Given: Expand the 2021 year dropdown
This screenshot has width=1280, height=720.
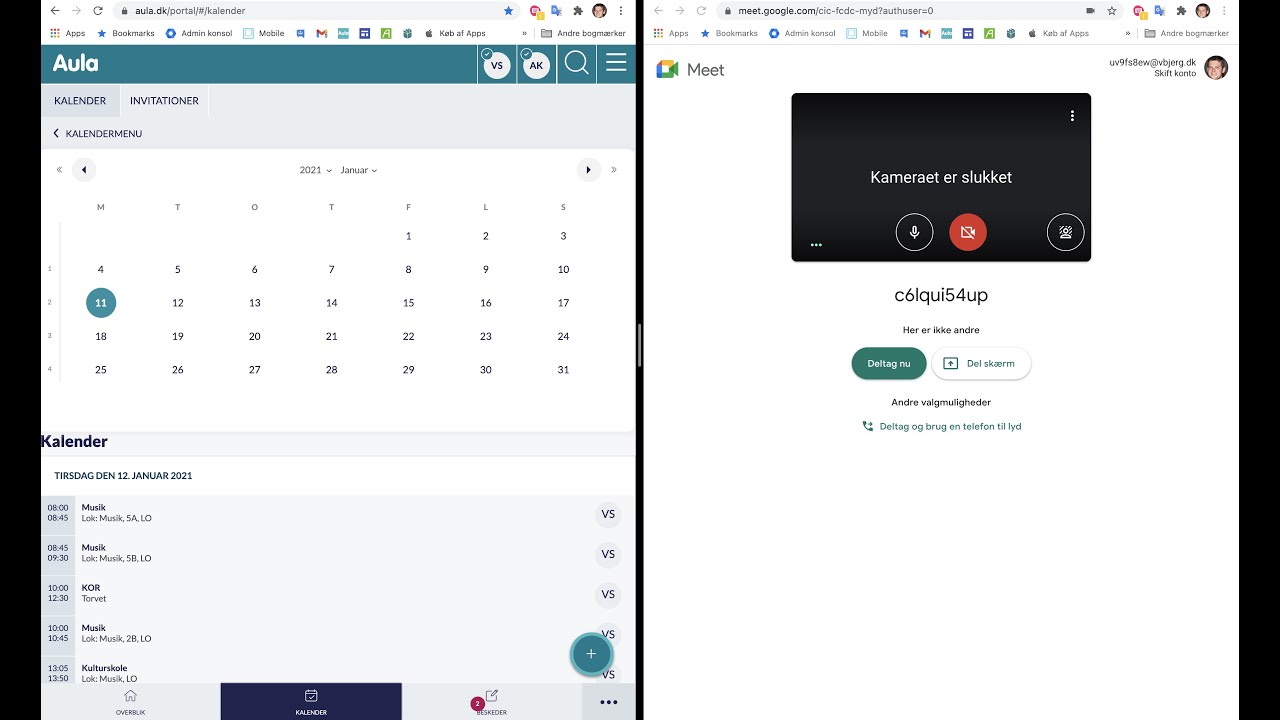Looking at the screenshot, I should coord(315,170).
